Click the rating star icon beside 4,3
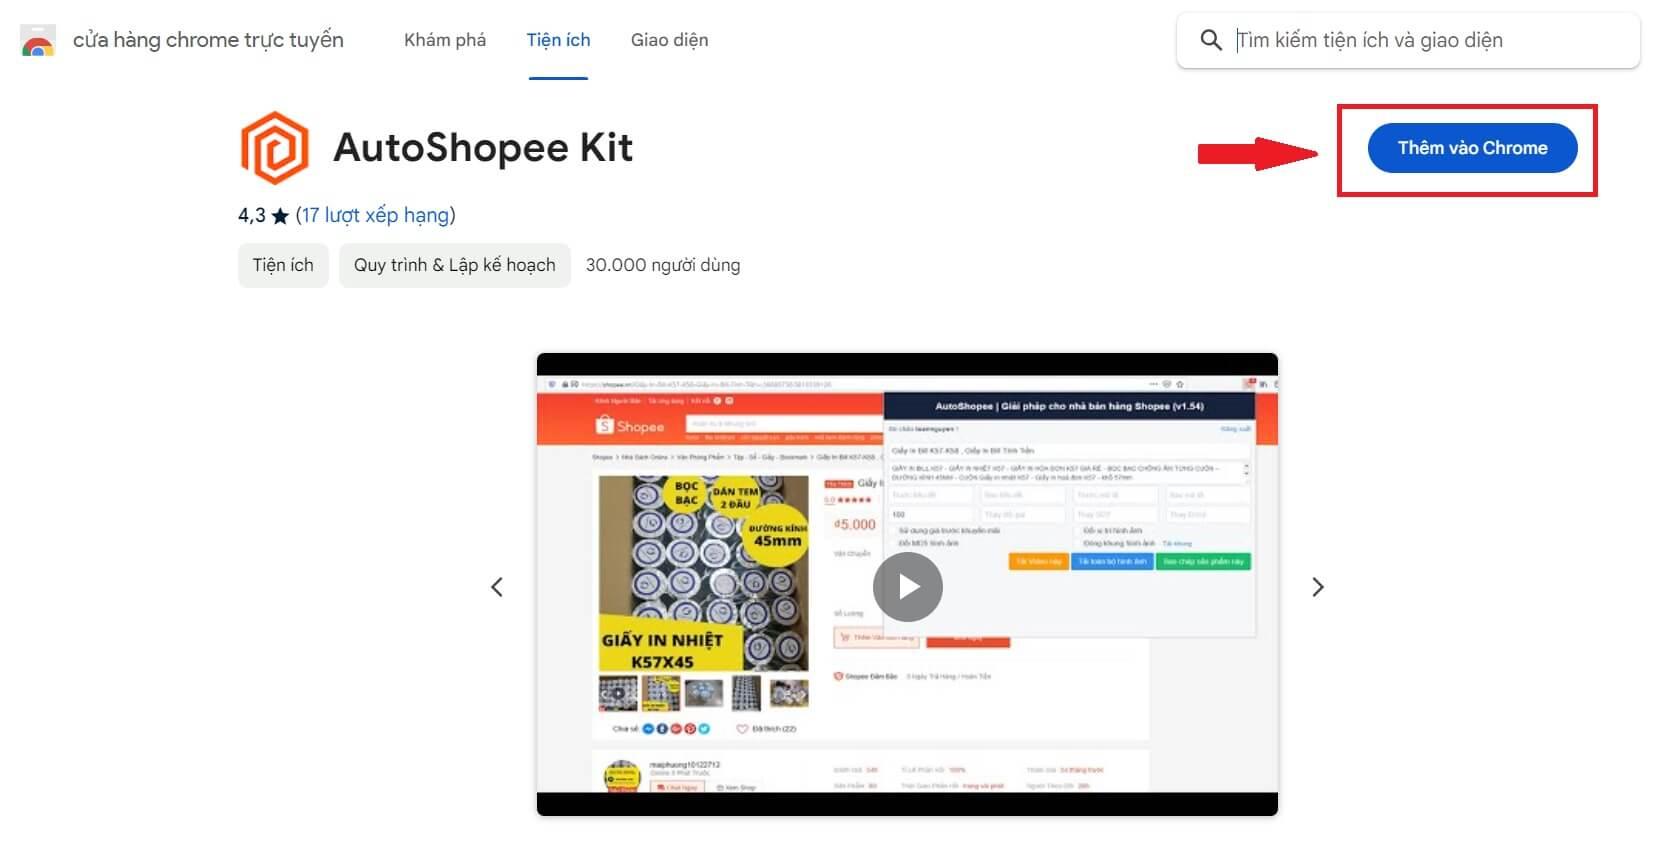Screen dimensions: 1662x853 pyautogui.click(x=280, y=216)
